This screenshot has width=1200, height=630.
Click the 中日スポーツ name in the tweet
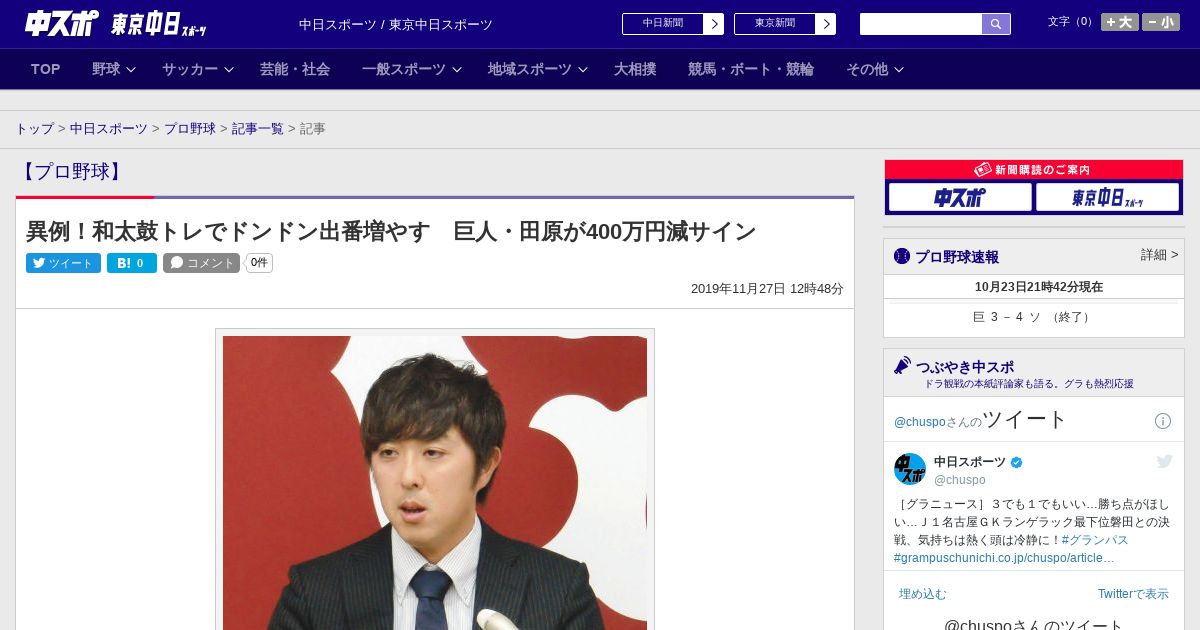click(970, 462)
